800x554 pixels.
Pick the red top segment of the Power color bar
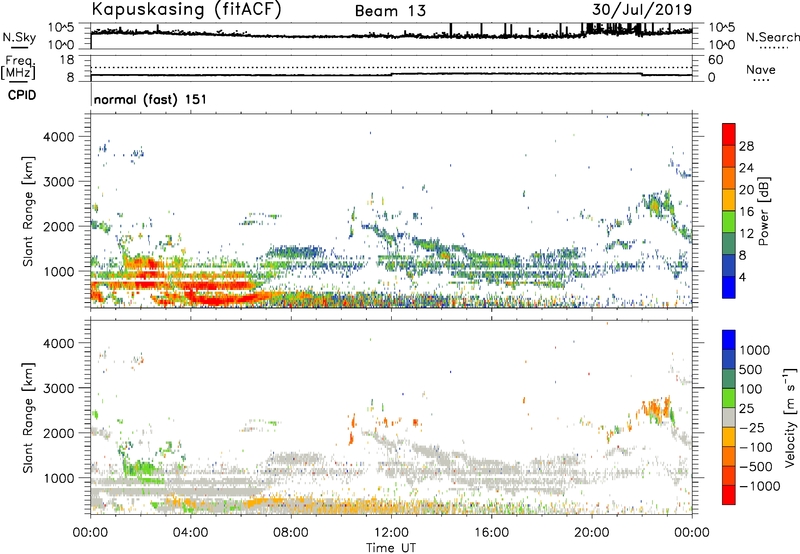click(x=729, y=135)
